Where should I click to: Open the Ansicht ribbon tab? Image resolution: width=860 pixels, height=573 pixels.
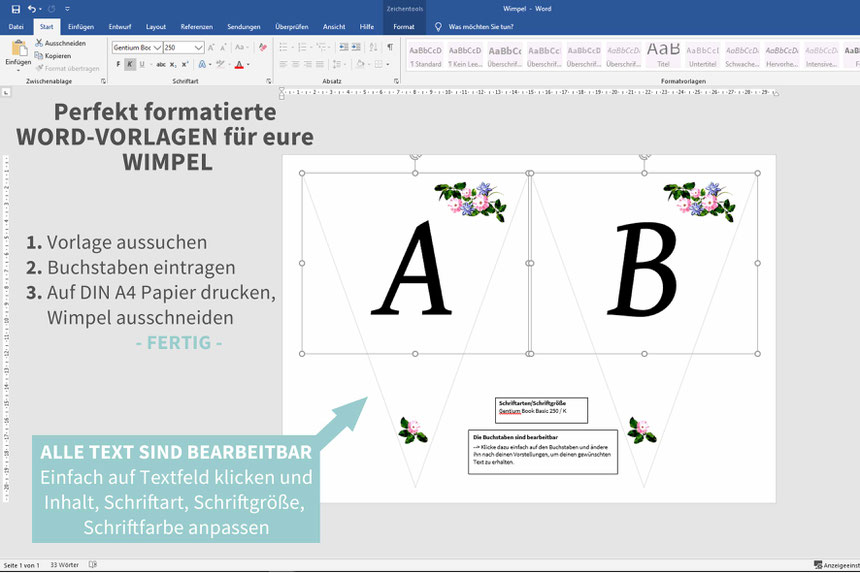pyautogui.click(x=334, y=26)
